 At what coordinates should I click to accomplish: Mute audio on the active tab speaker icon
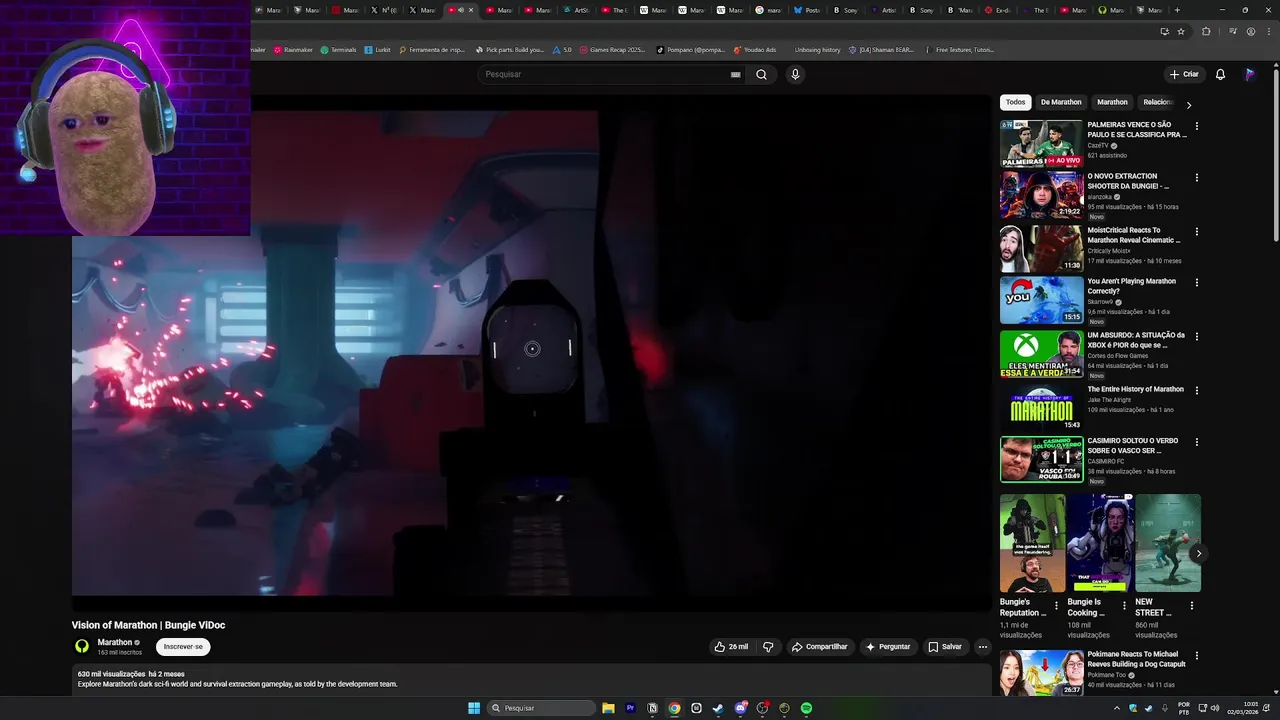coord(461,10)
